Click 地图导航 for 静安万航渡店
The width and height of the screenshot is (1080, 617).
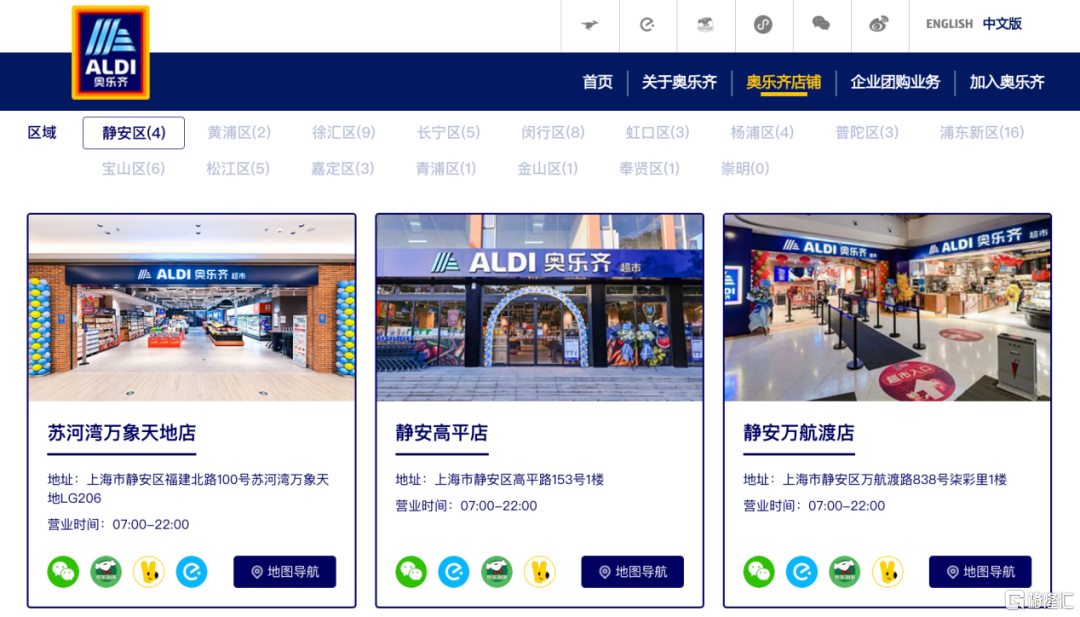(979, 572)
